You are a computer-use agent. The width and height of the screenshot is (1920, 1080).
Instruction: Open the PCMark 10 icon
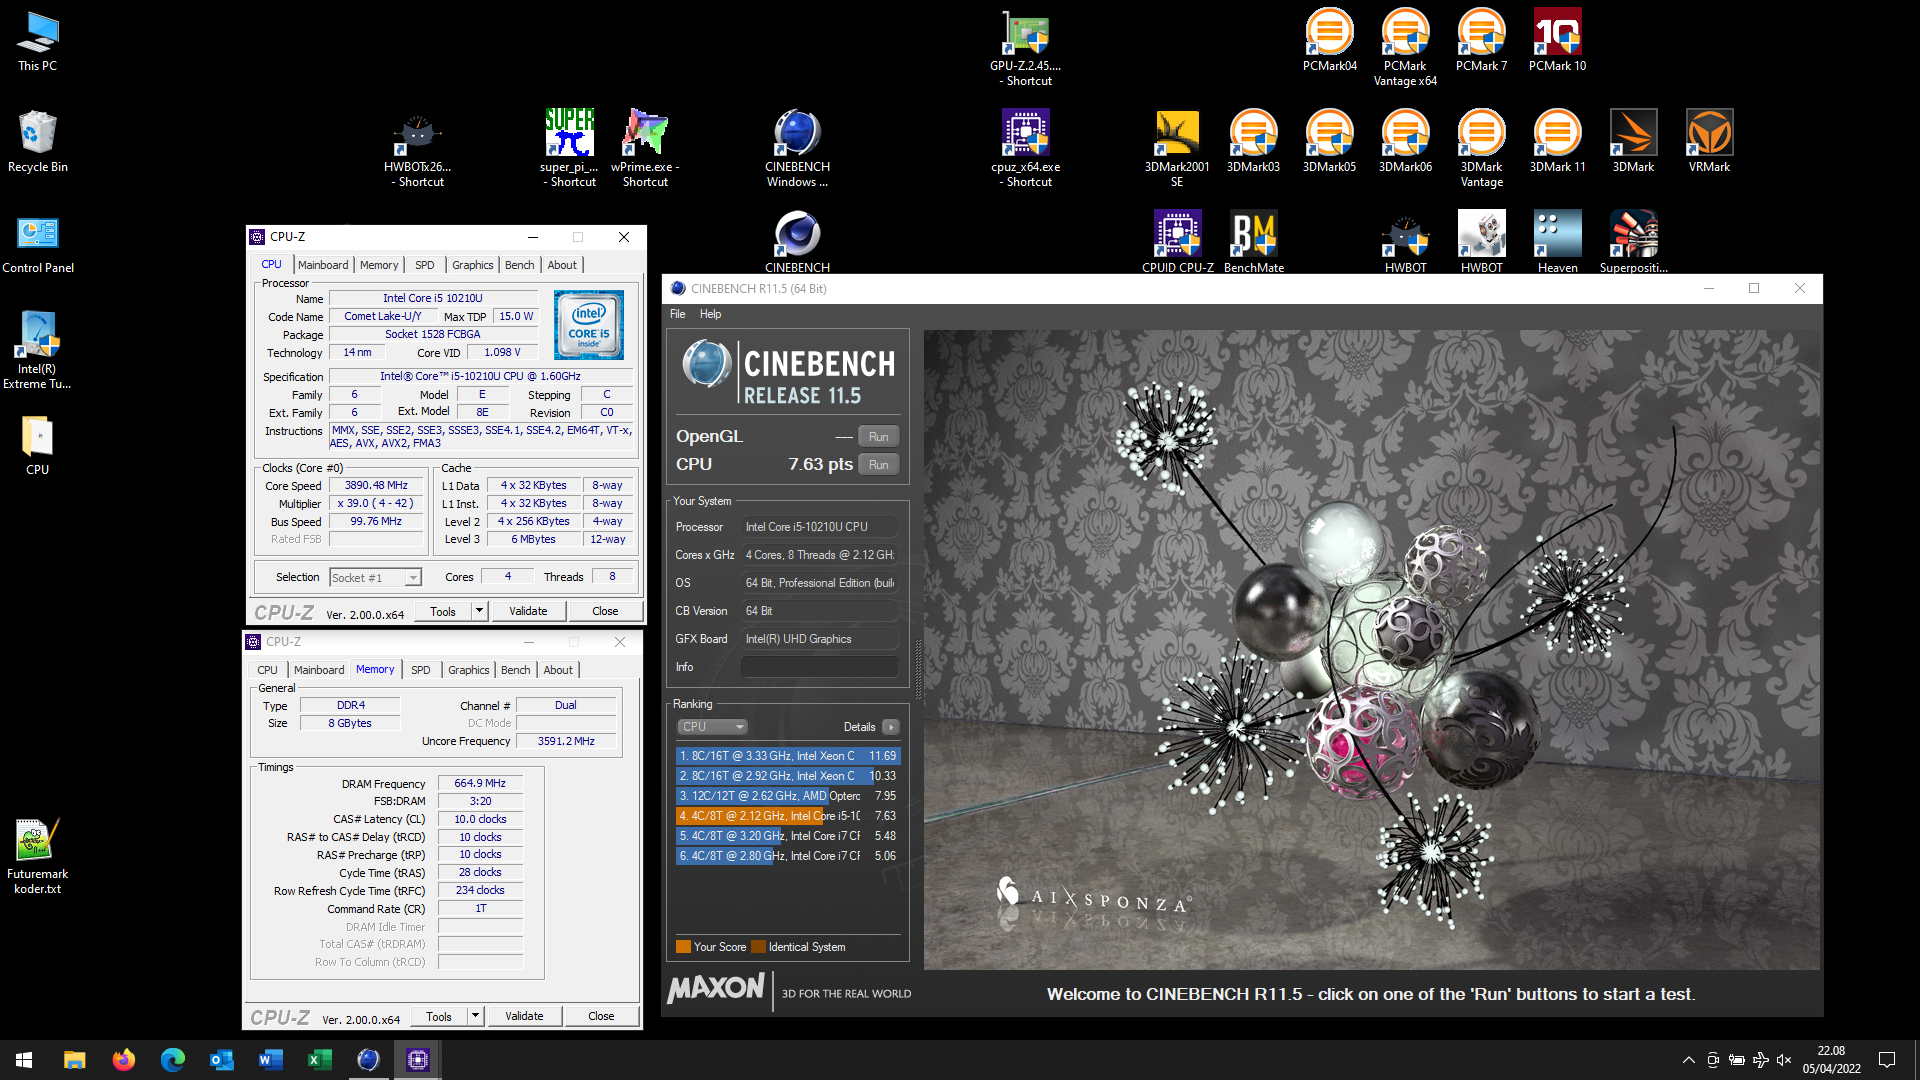1558,40
